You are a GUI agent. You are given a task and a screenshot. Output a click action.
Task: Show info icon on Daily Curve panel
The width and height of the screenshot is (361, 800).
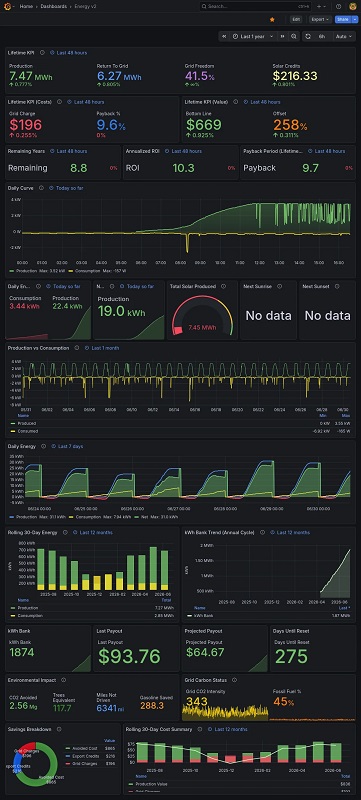click(41, 188)
